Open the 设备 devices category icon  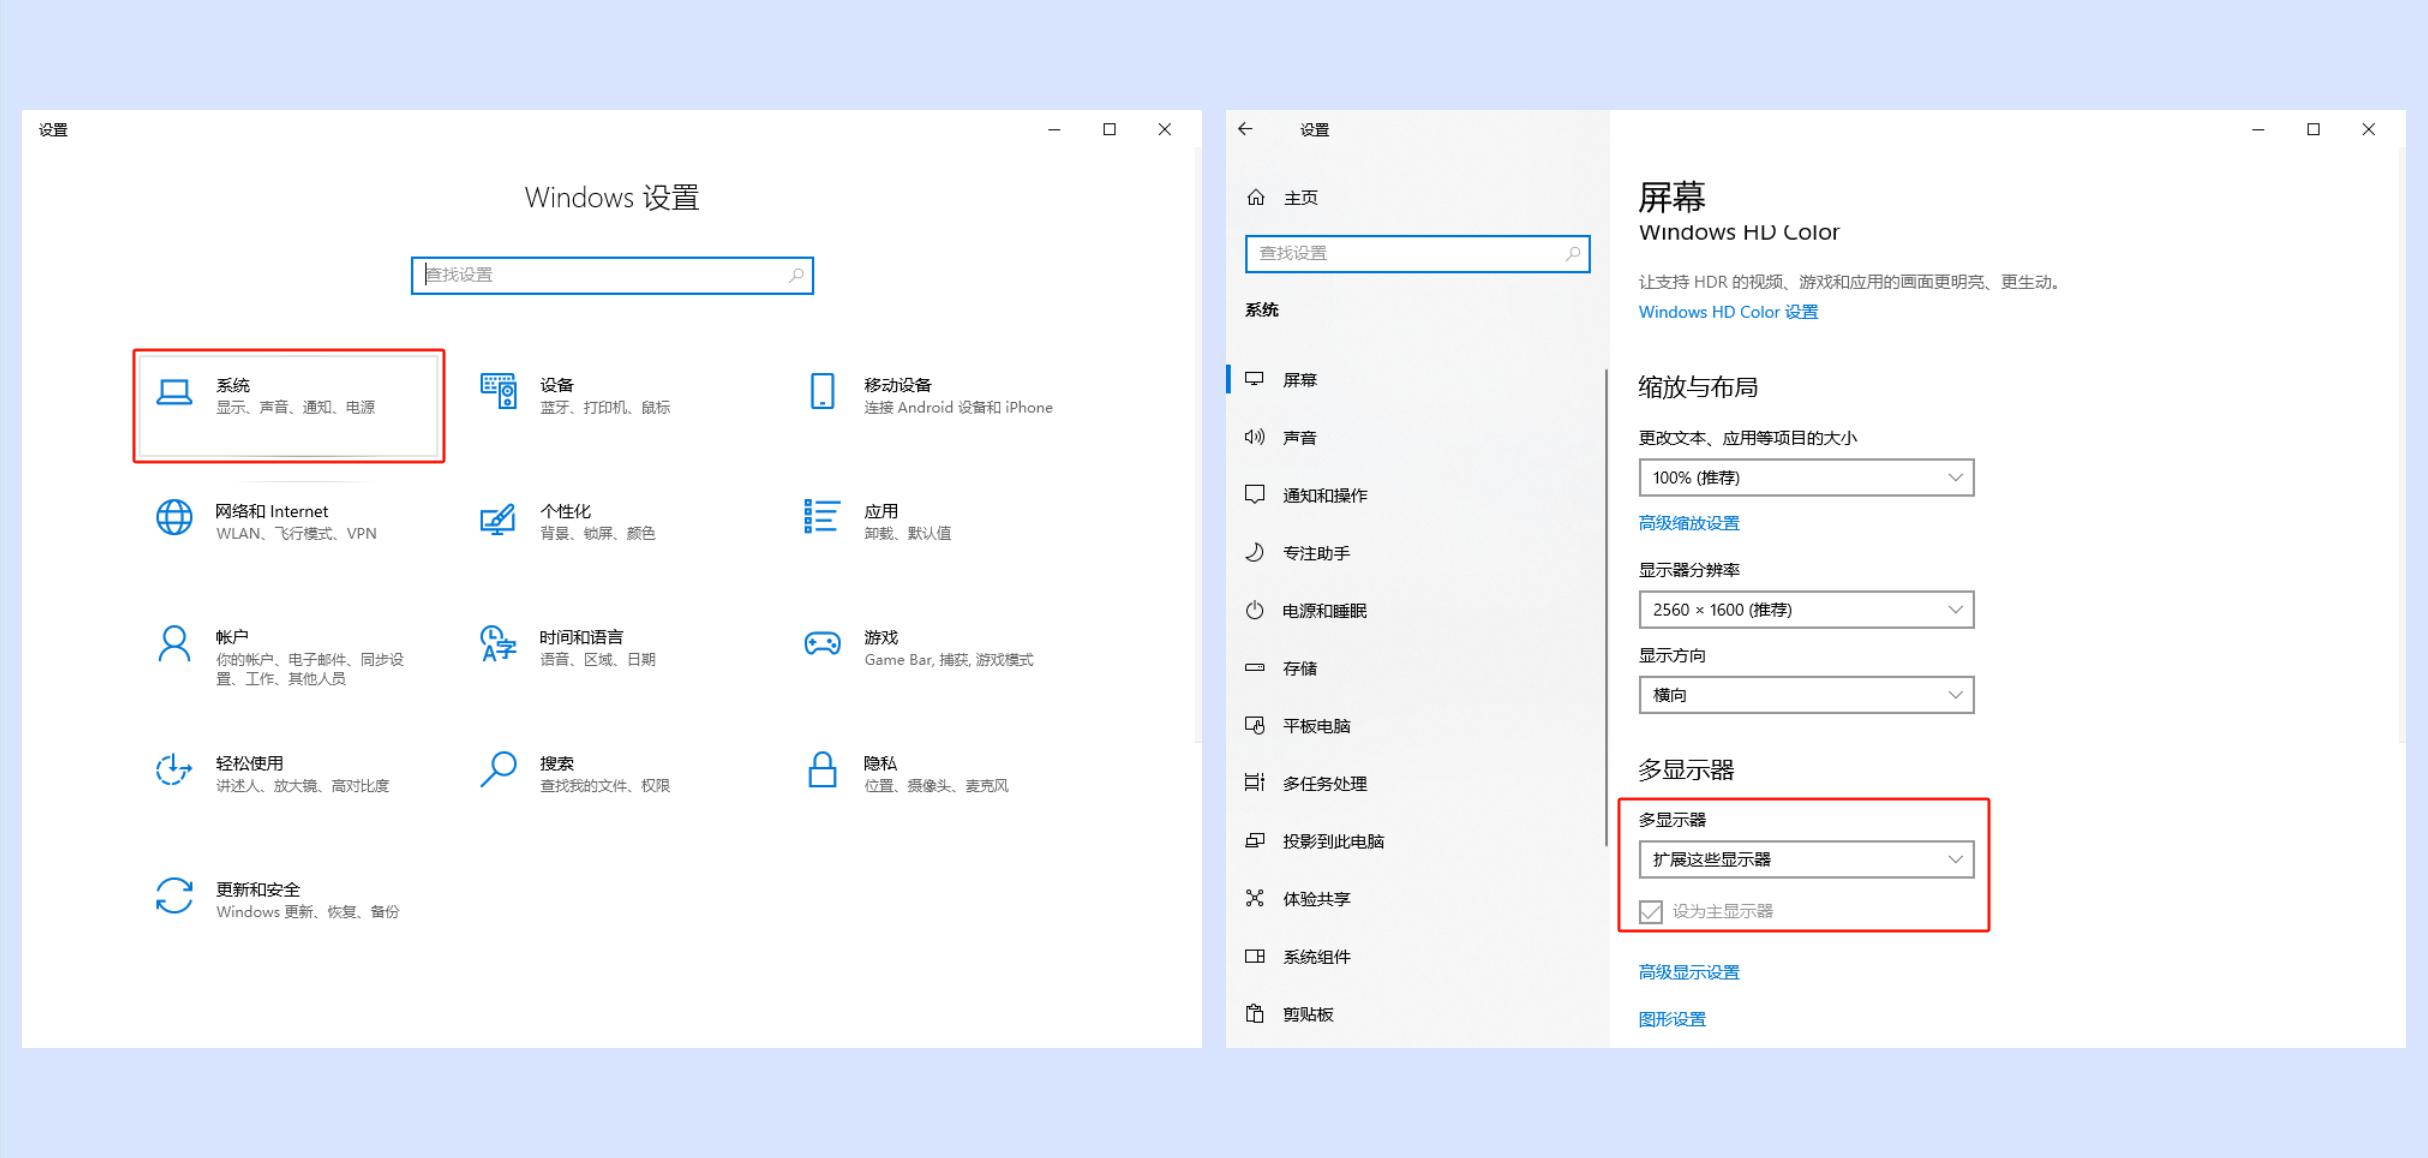tap(498, 392)
